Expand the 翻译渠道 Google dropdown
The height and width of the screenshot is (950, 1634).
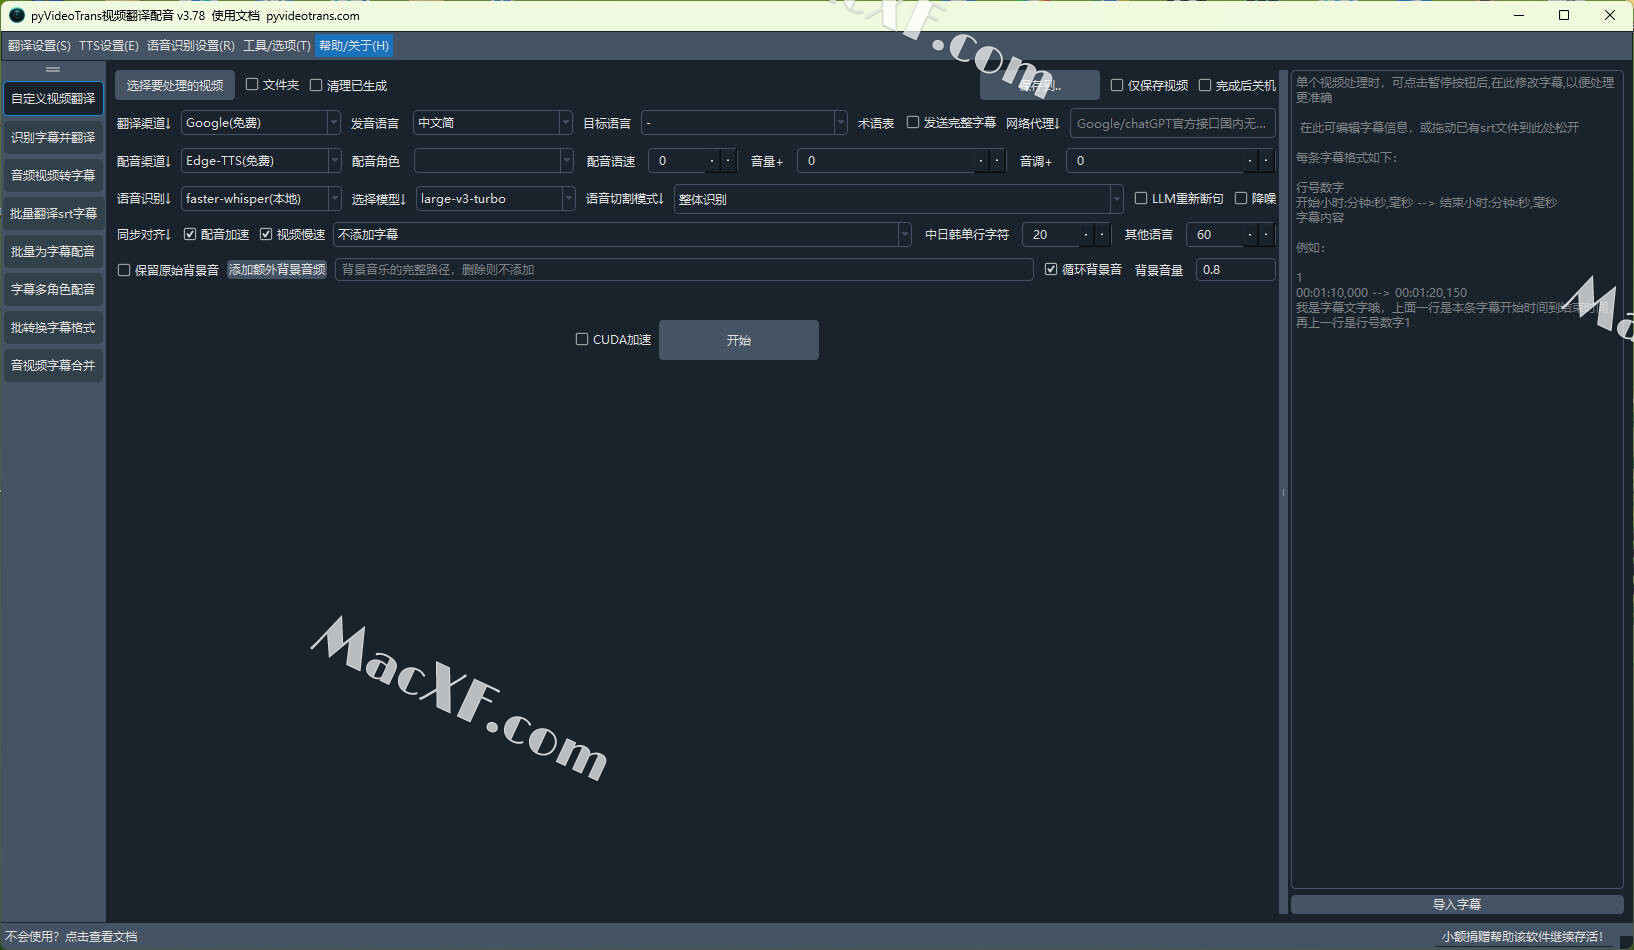(333, 123)
